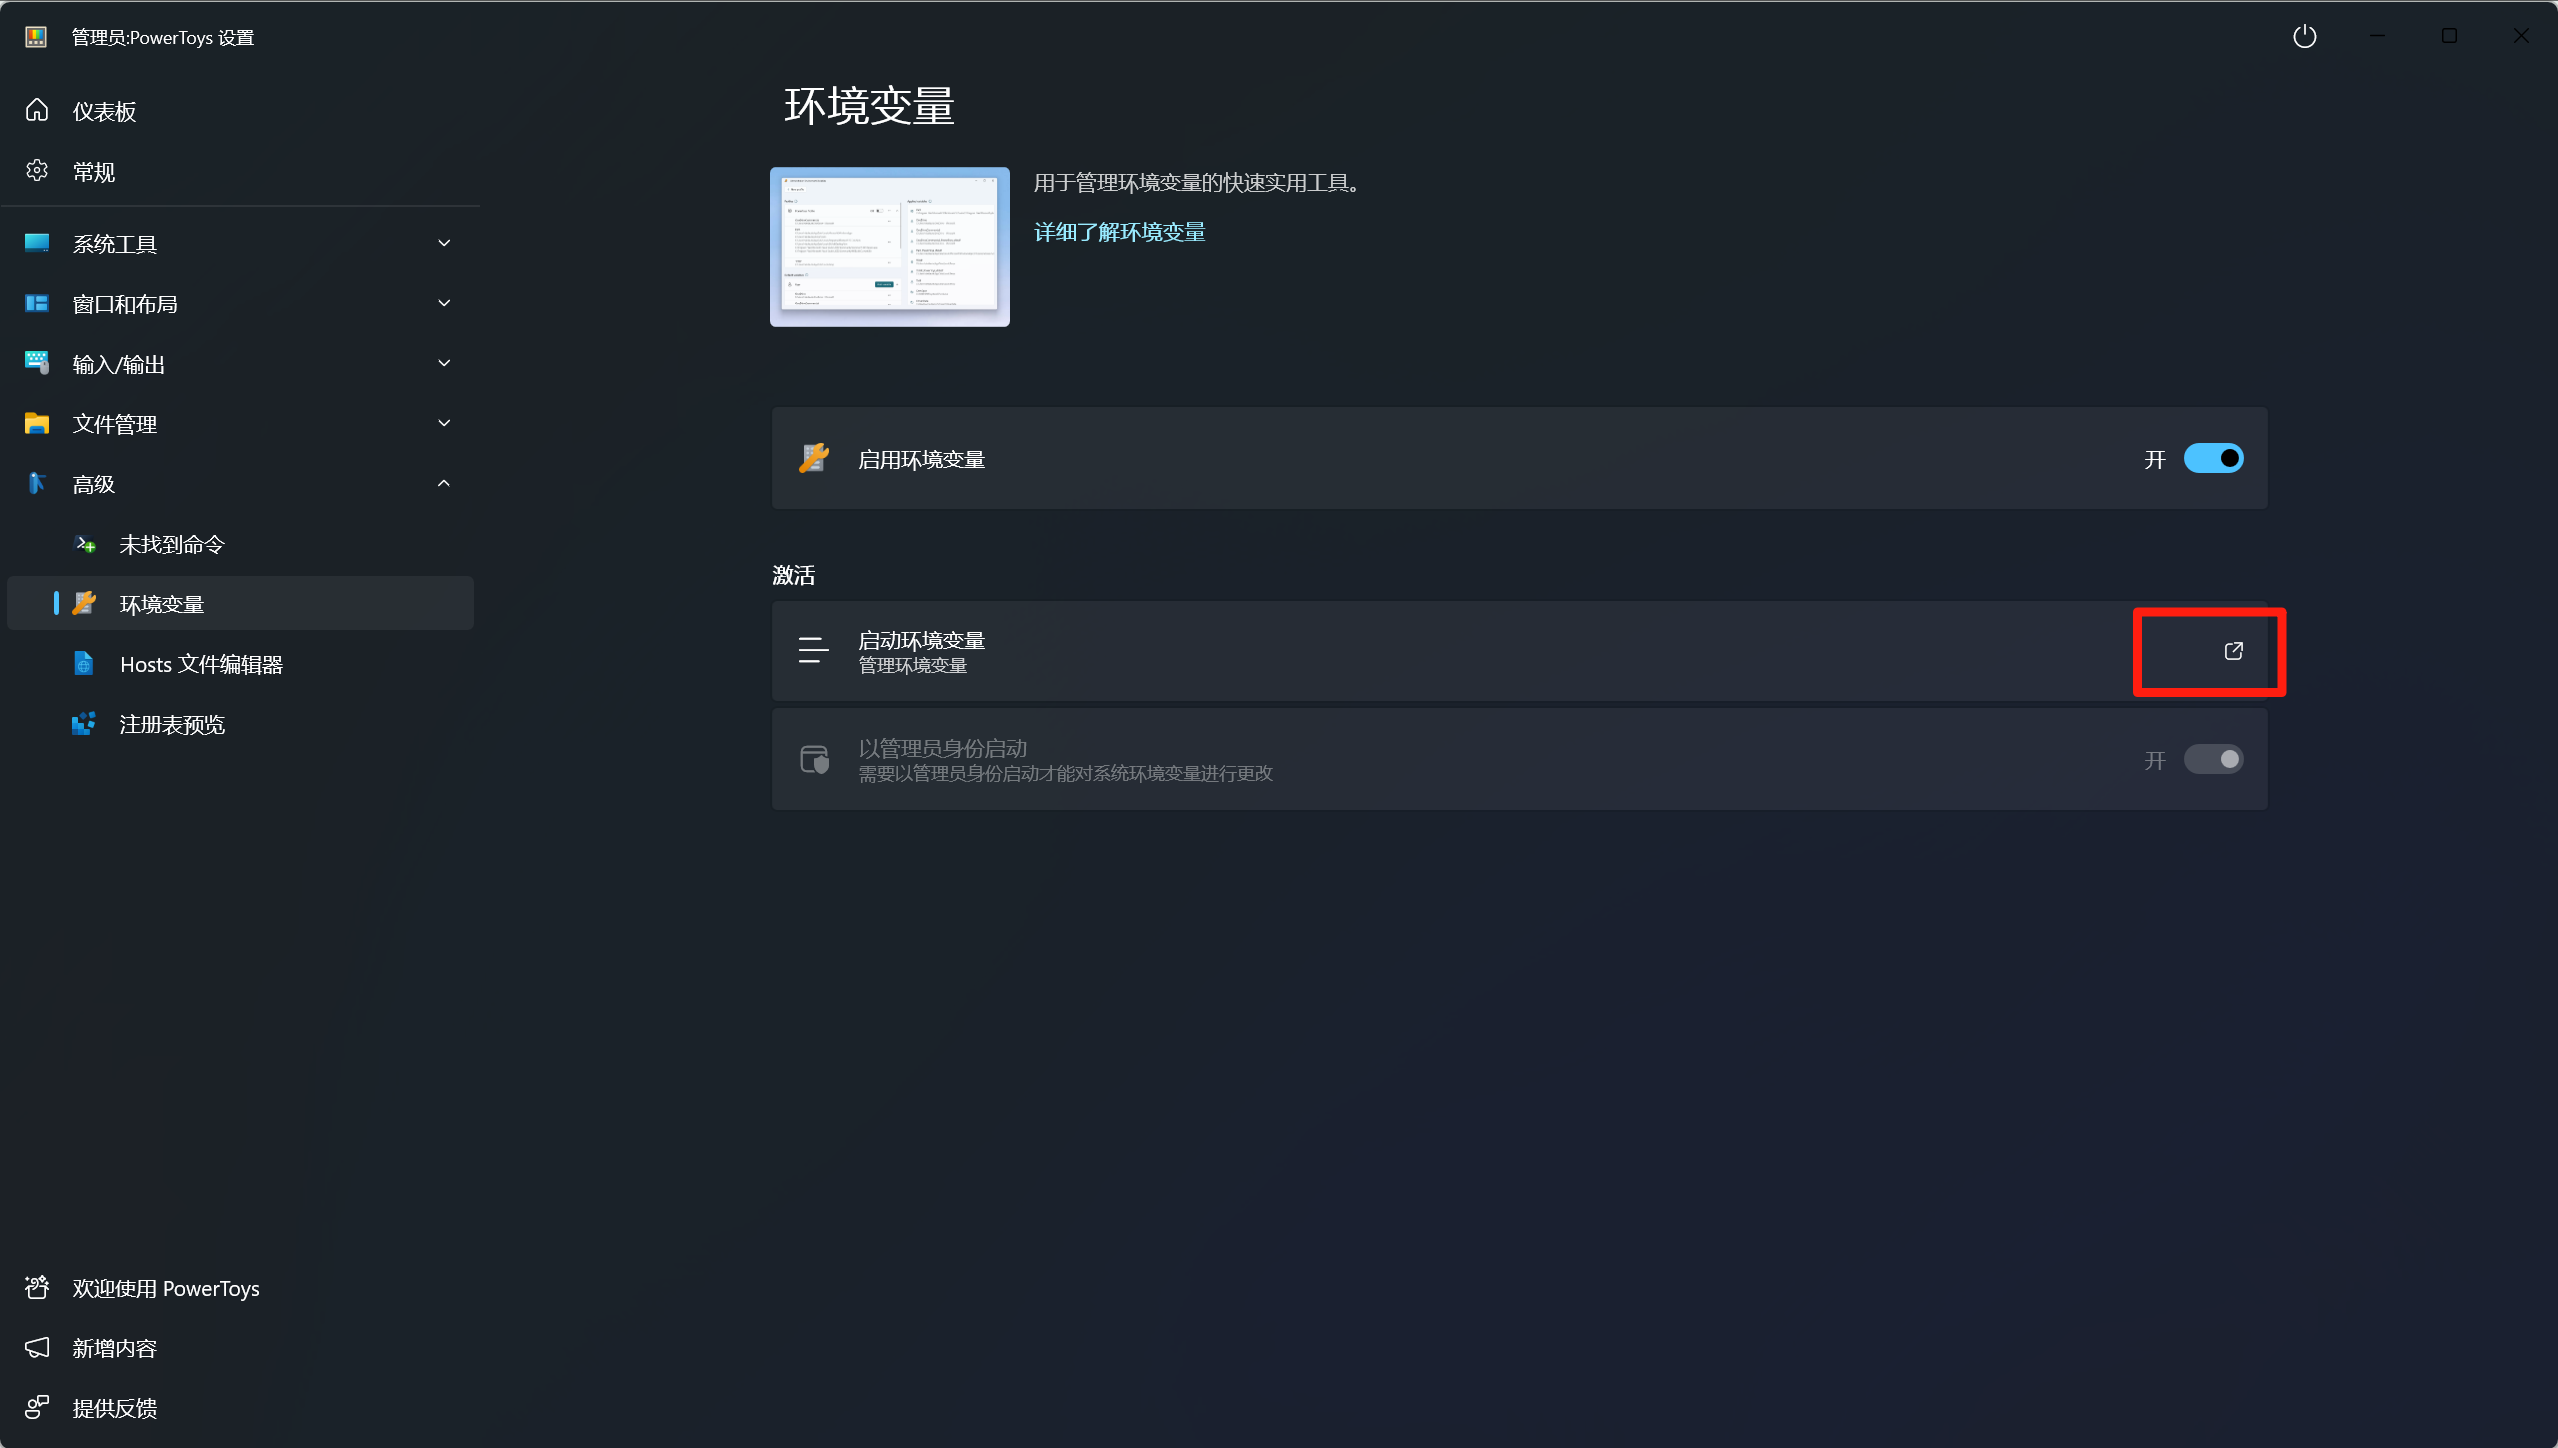Click the 启用环境变量 label text
Image resolution: width=2558 pixels, height=1448 pixels.
[x=922, y=460]
